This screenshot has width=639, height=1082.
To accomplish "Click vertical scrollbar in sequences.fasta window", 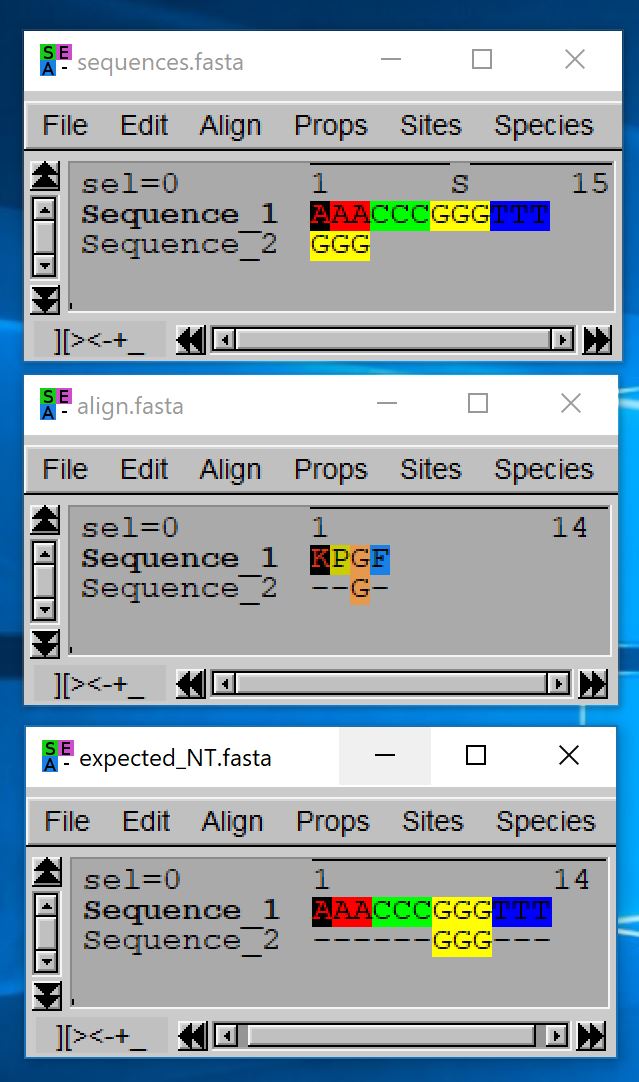I will pos(44,237).
